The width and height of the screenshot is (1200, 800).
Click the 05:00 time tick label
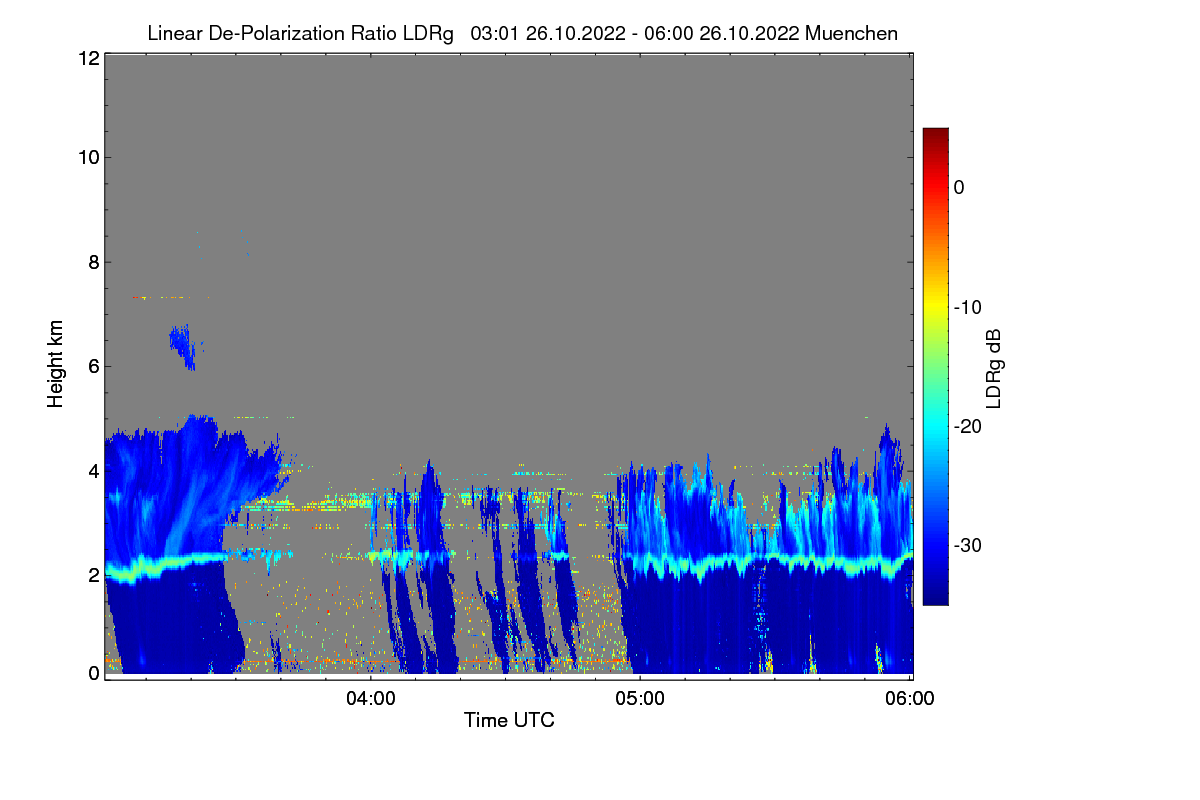coord(640,699)
